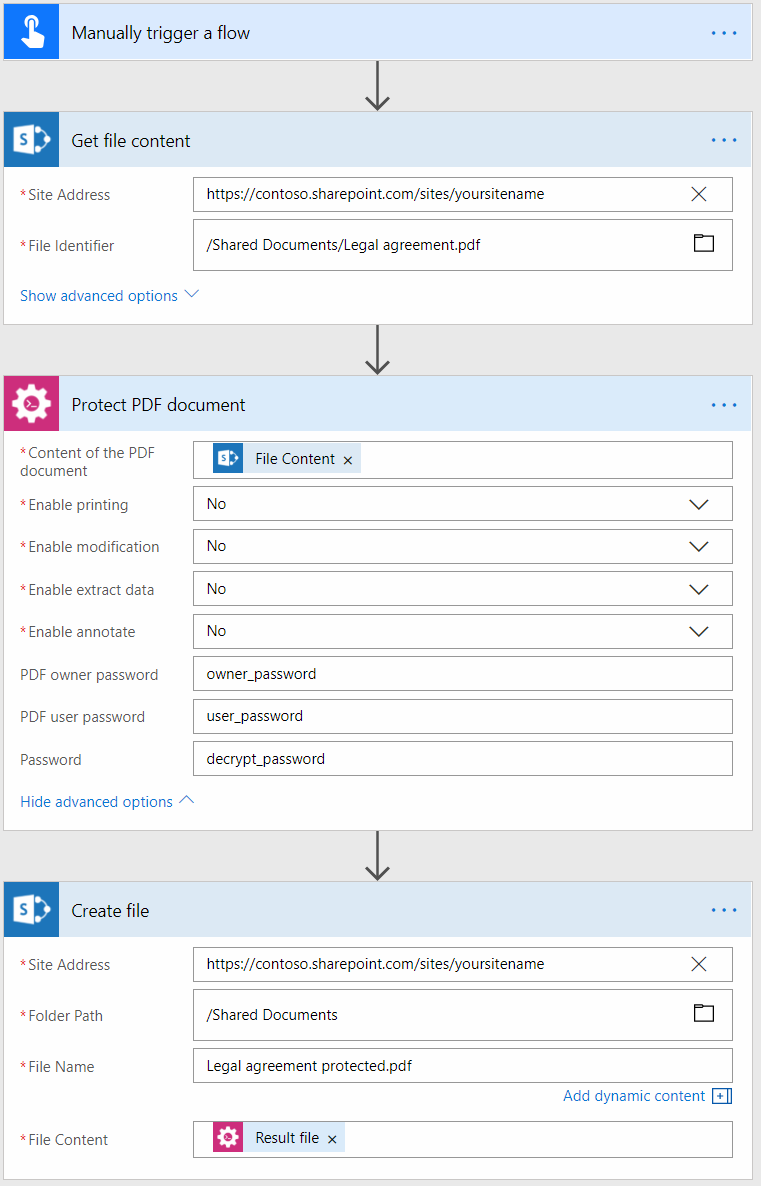Expand Show advanced options under Get file content
The height and width of the screenshot is (1186, 761).
click(98, 295)
